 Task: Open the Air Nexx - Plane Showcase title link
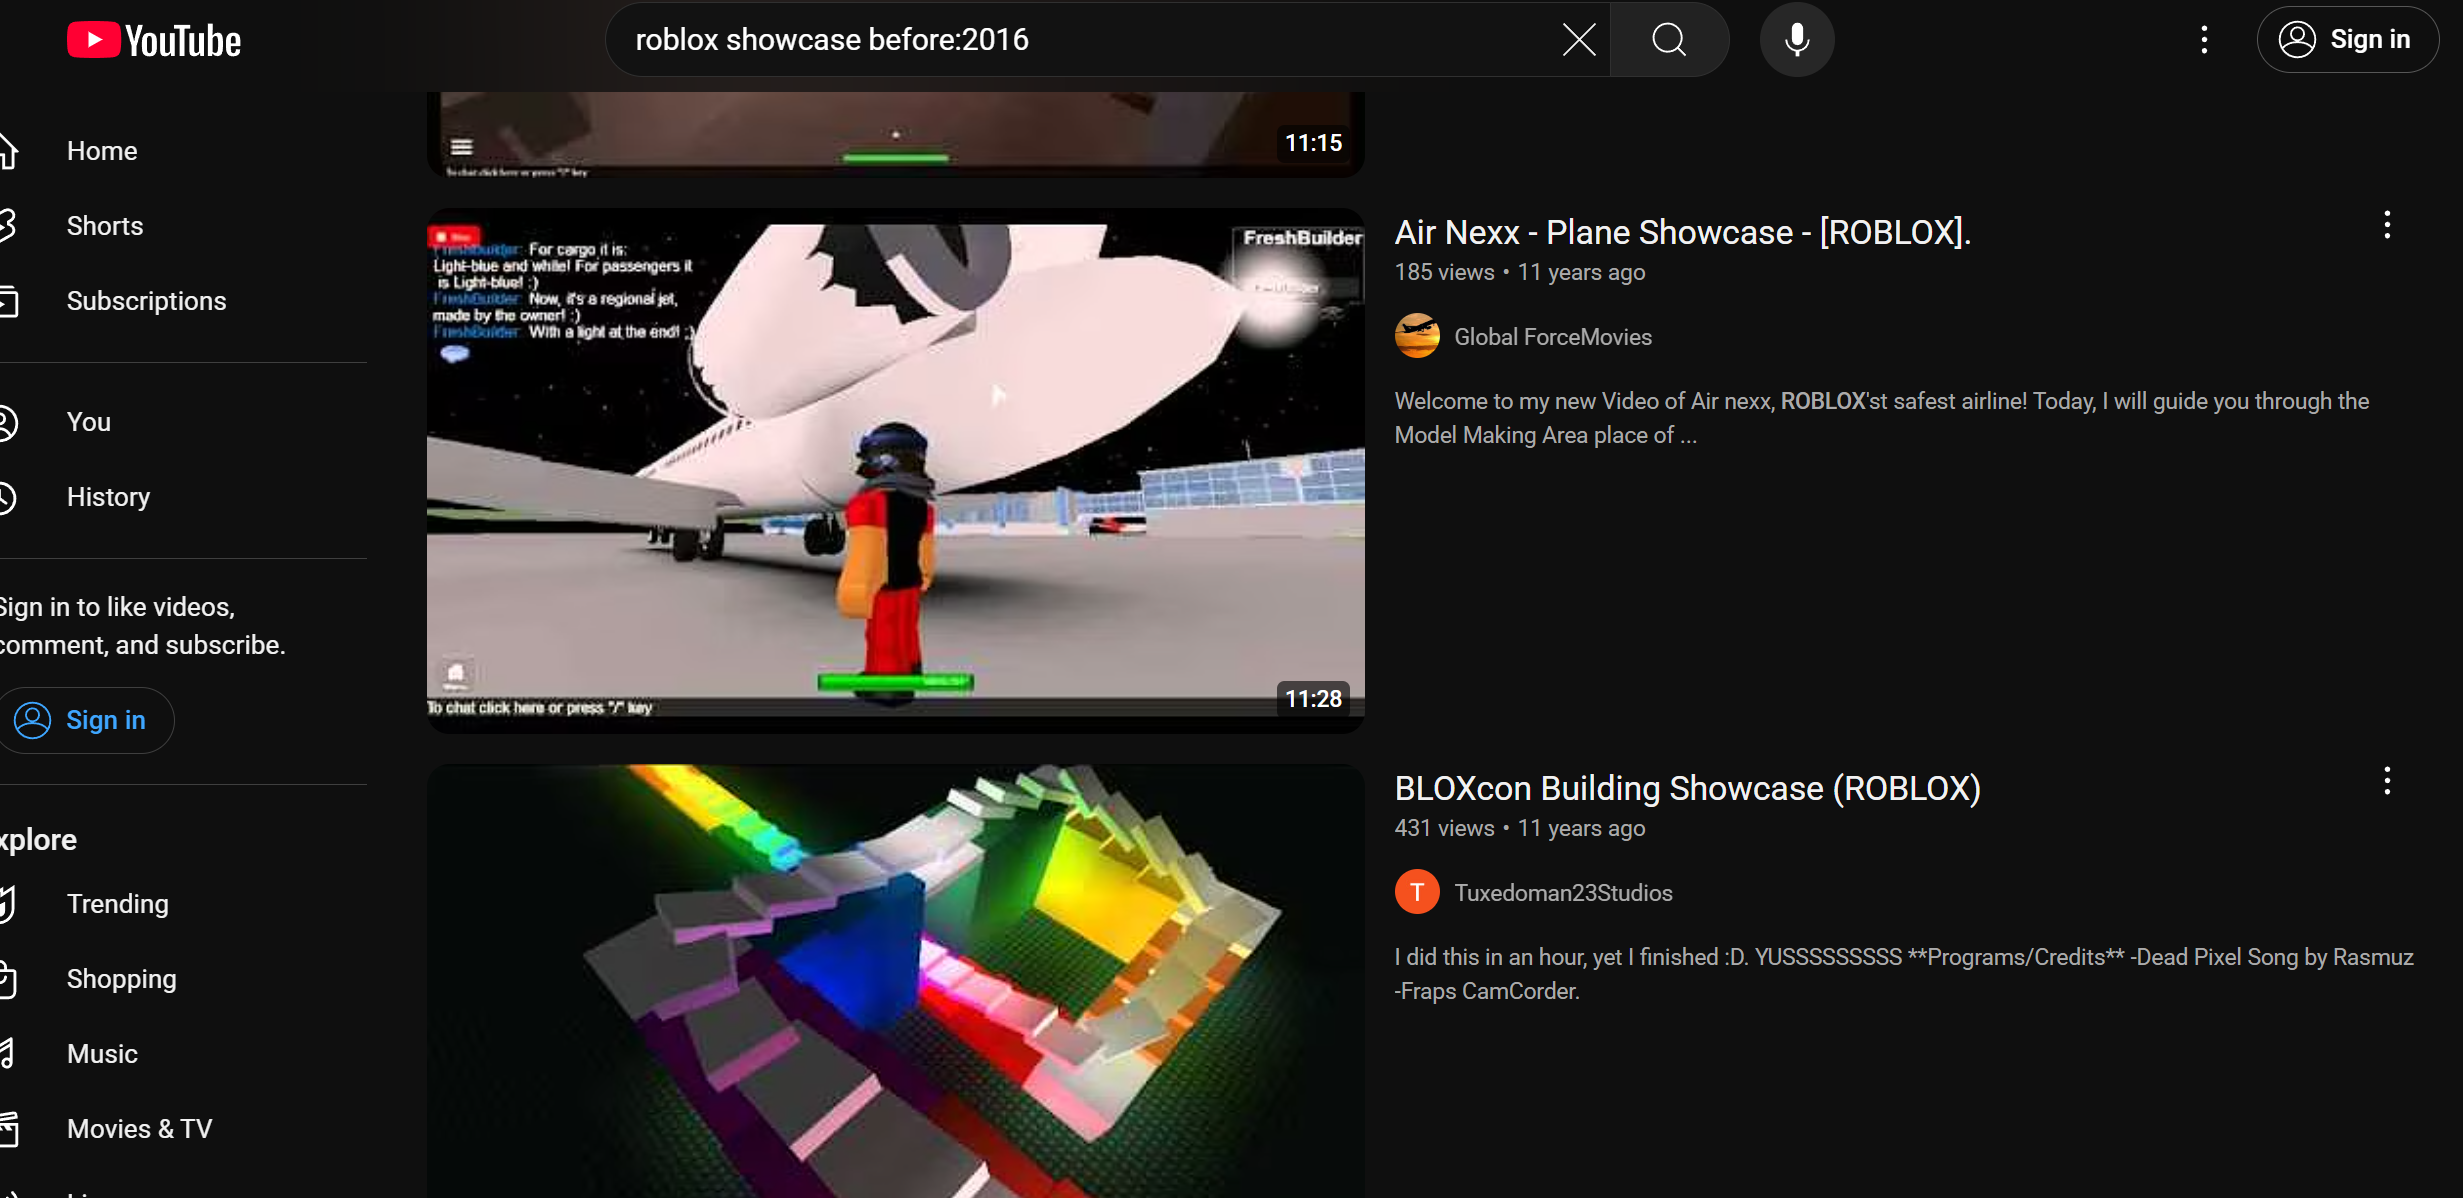(x=1683, y=233)
